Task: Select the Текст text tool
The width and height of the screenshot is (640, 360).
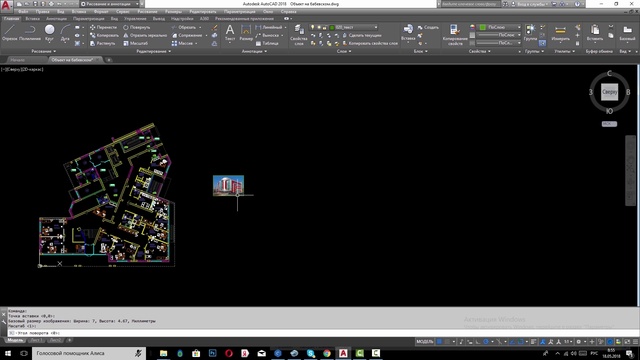Action: [x=230, y=33]
